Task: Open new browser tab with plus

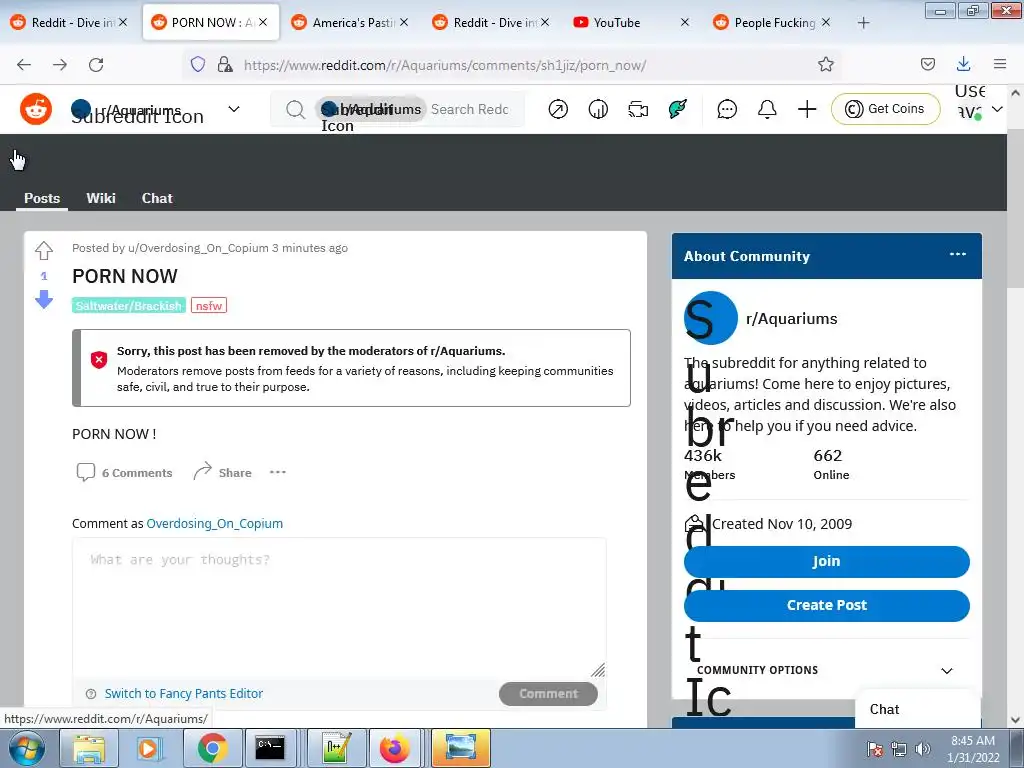Action: 863,23
